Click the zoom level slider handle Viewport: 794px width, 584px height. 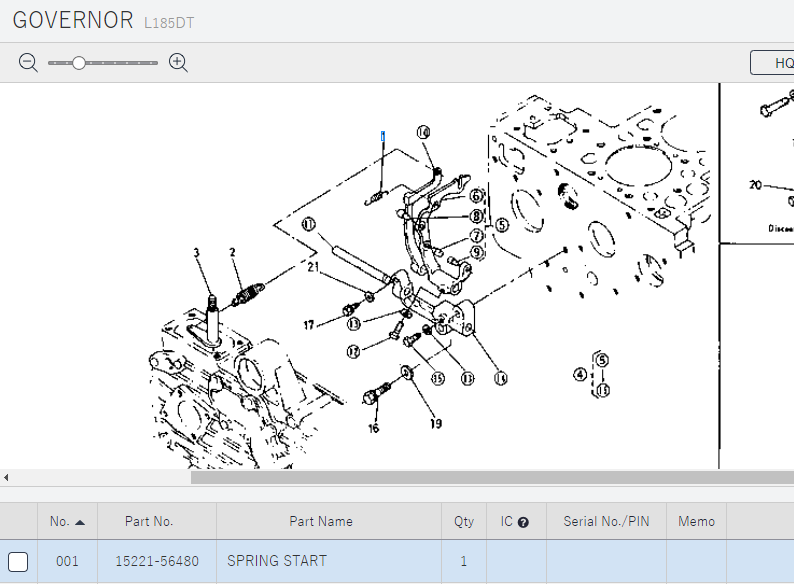point(78,62)
